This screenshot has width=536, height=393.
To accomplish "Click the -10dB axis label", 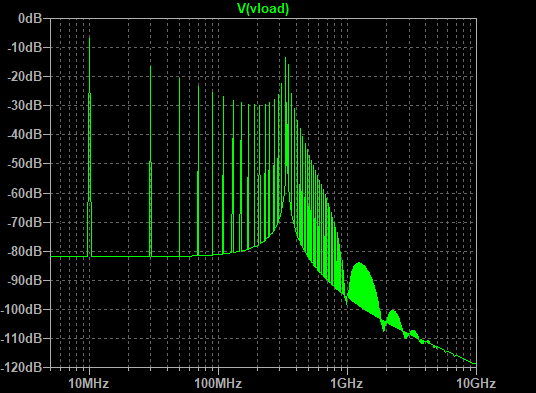I will pos(25,47).
